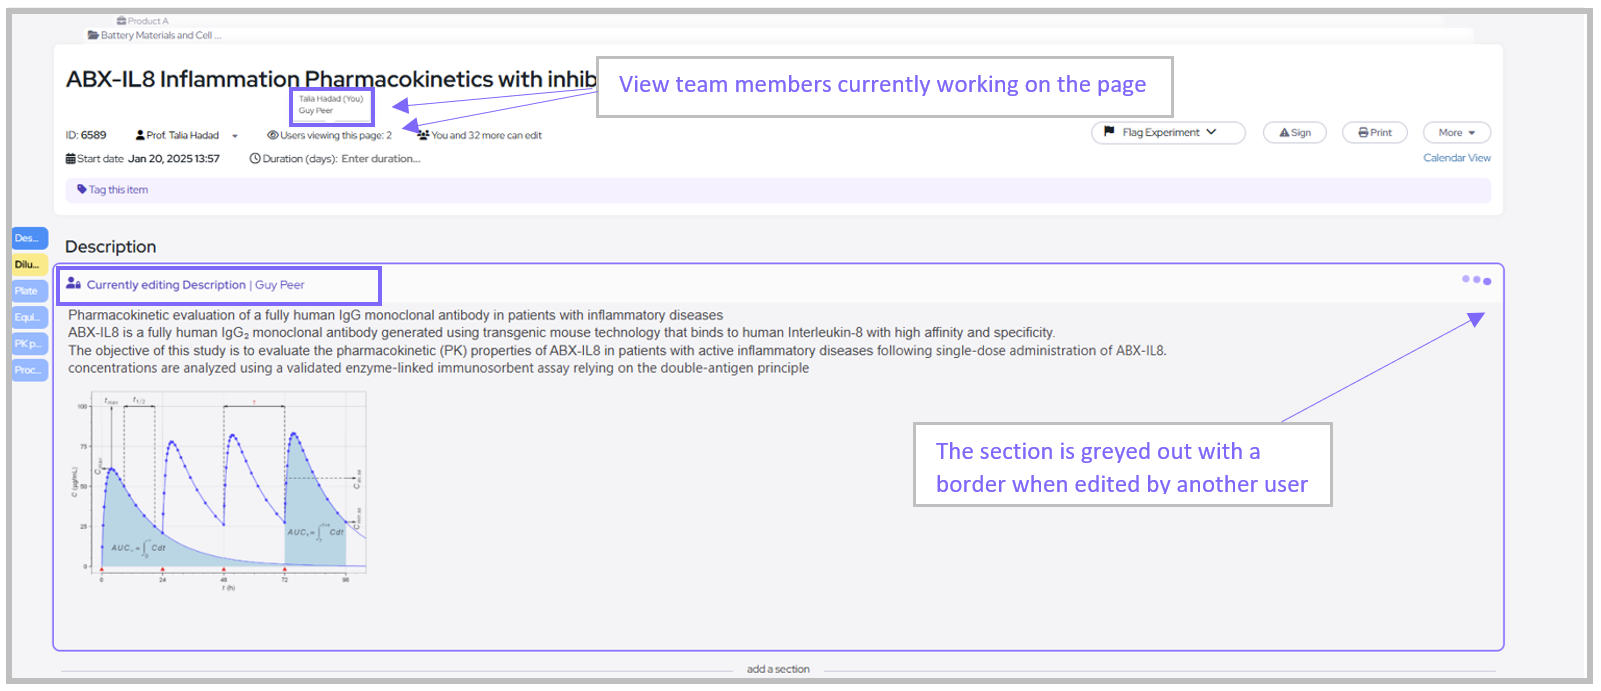
Task: Click the folder icon in breadcrumb
Action: tap(93, 35)
